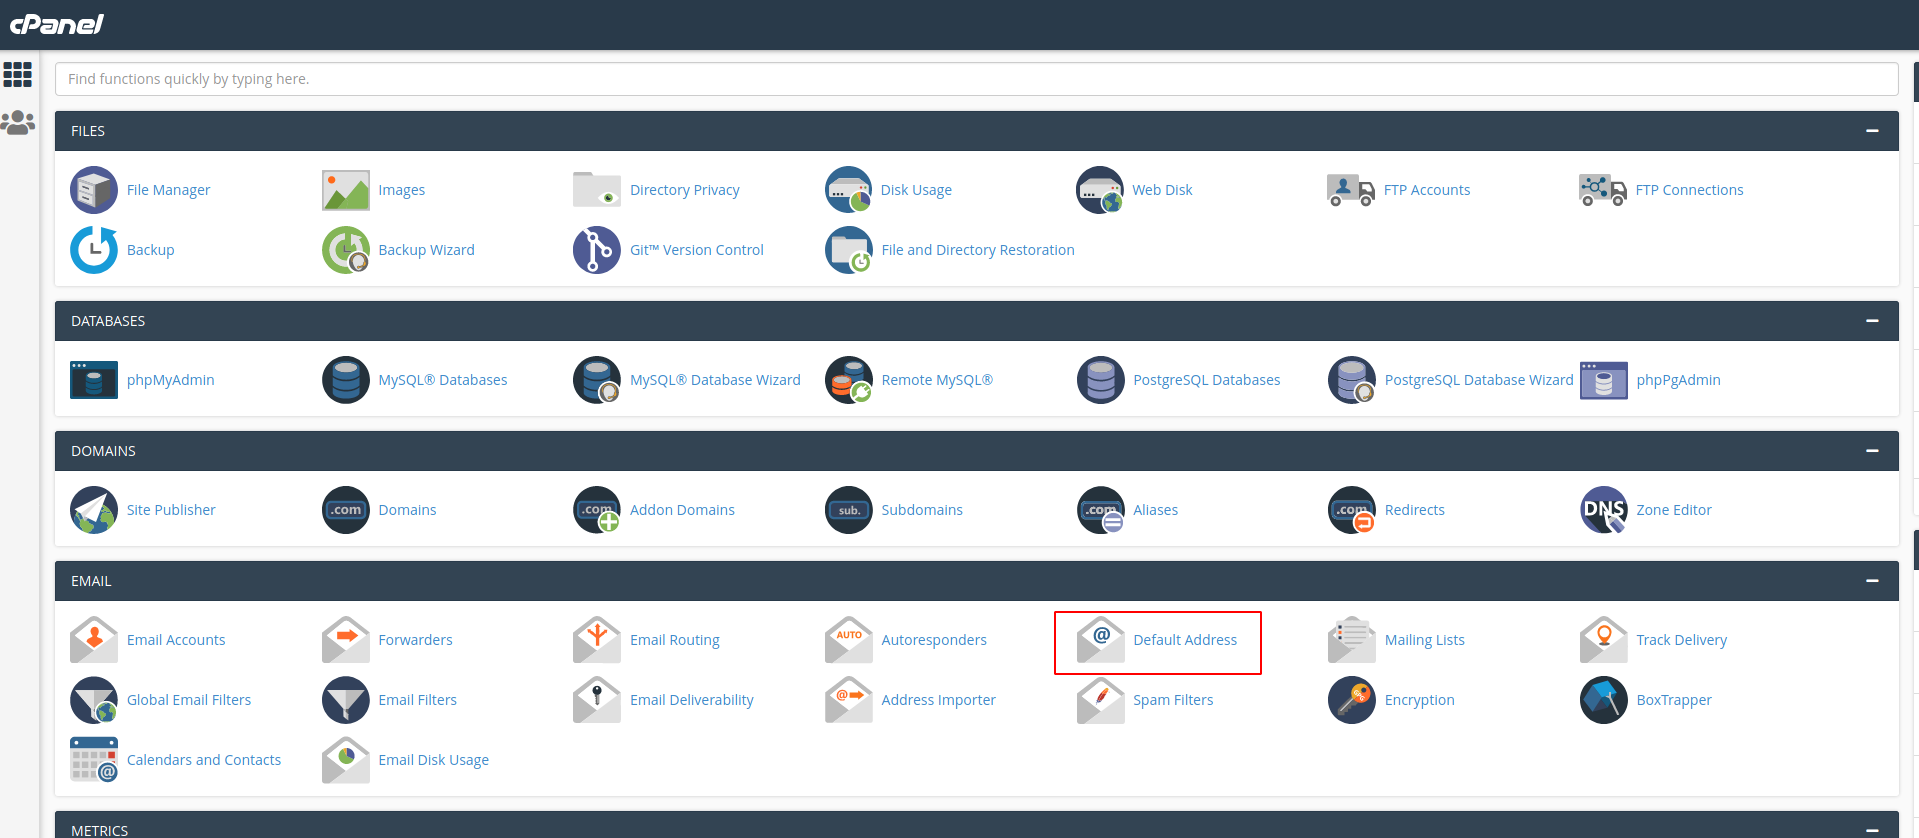Click the Autoresponders envelope icon

coord(849,640)
